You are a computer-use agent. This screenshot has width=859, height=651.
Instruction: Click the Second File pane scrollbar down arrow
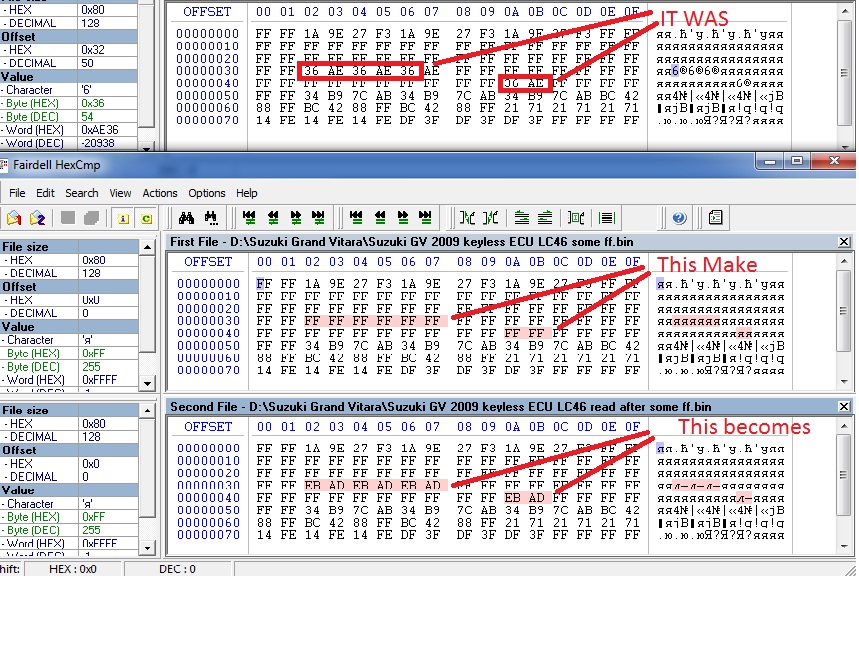pos(844,546)
